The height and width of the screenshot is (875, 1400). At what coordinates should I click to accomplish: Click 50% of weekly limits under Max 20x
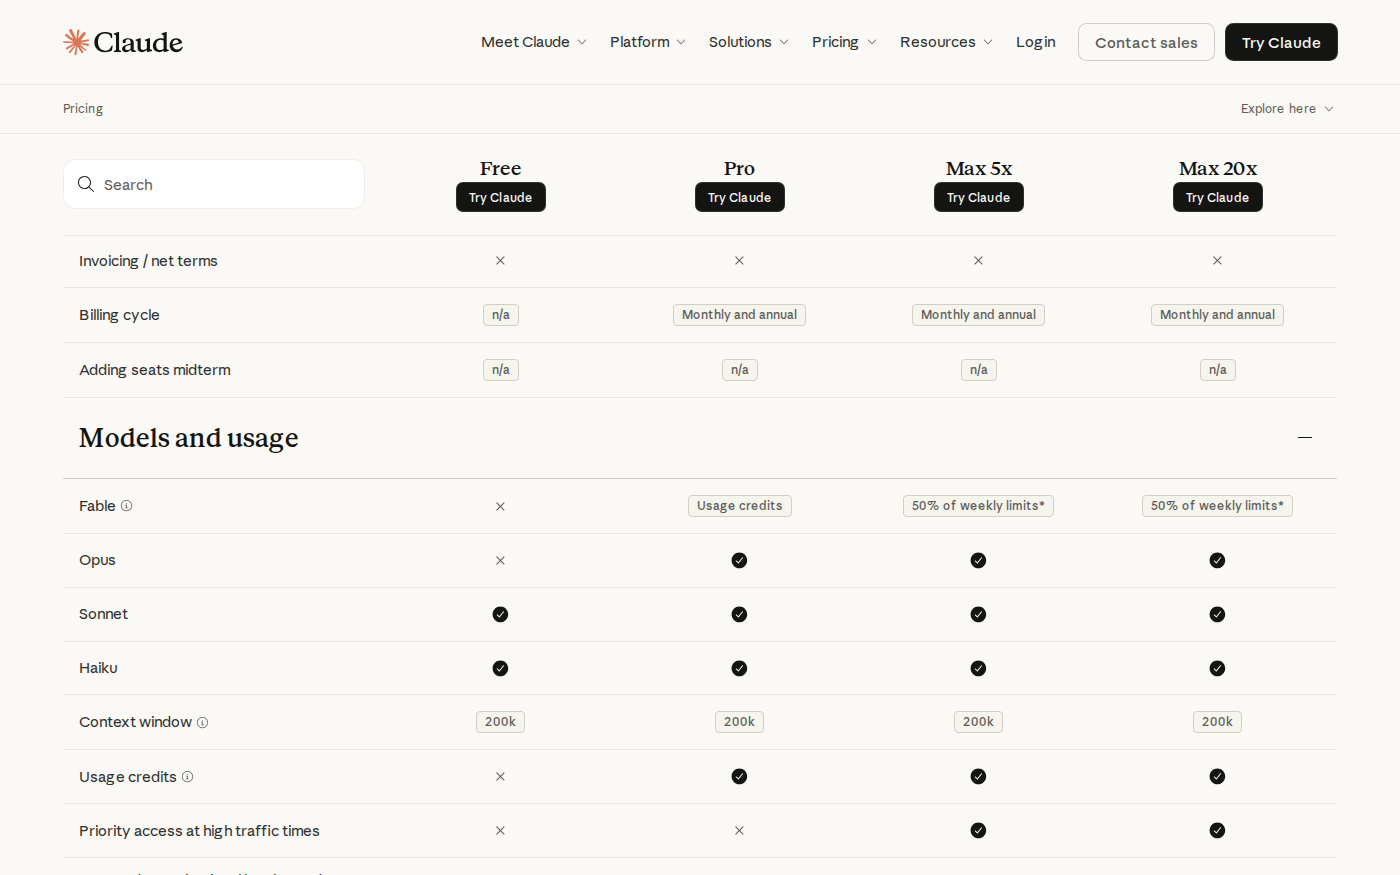[1217, 506]
